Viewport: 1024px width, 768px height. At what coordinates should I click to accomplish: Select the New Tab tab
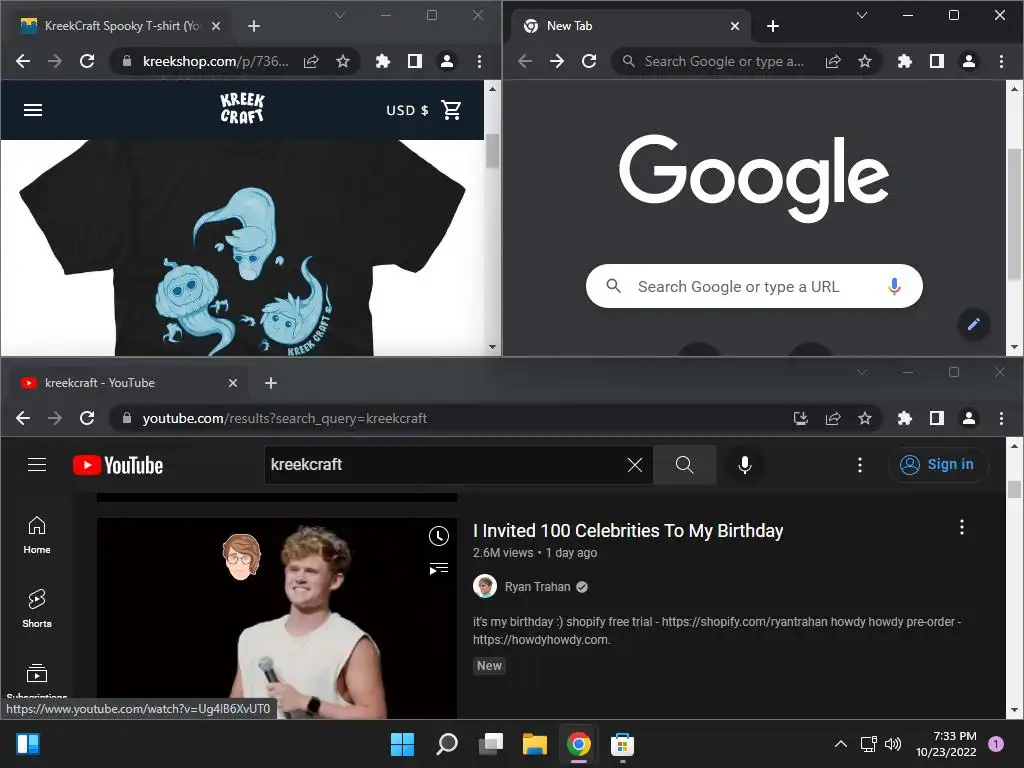630,26
